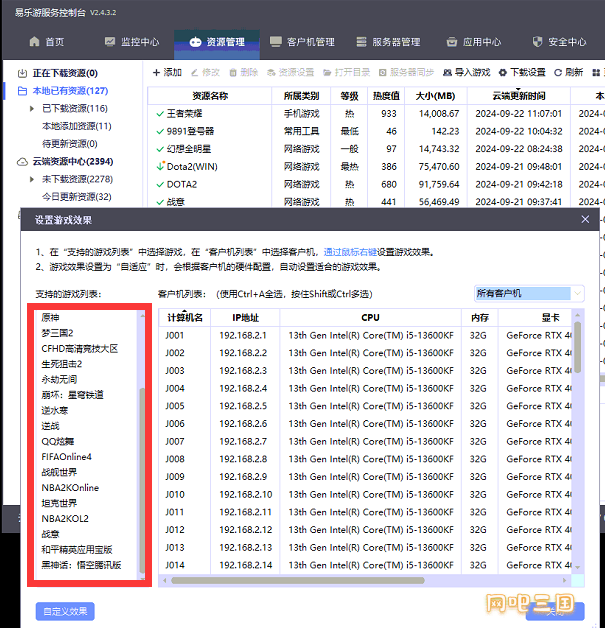Sort clients by CPU column header
605x628 pixels.
click(x=370, y=318)
